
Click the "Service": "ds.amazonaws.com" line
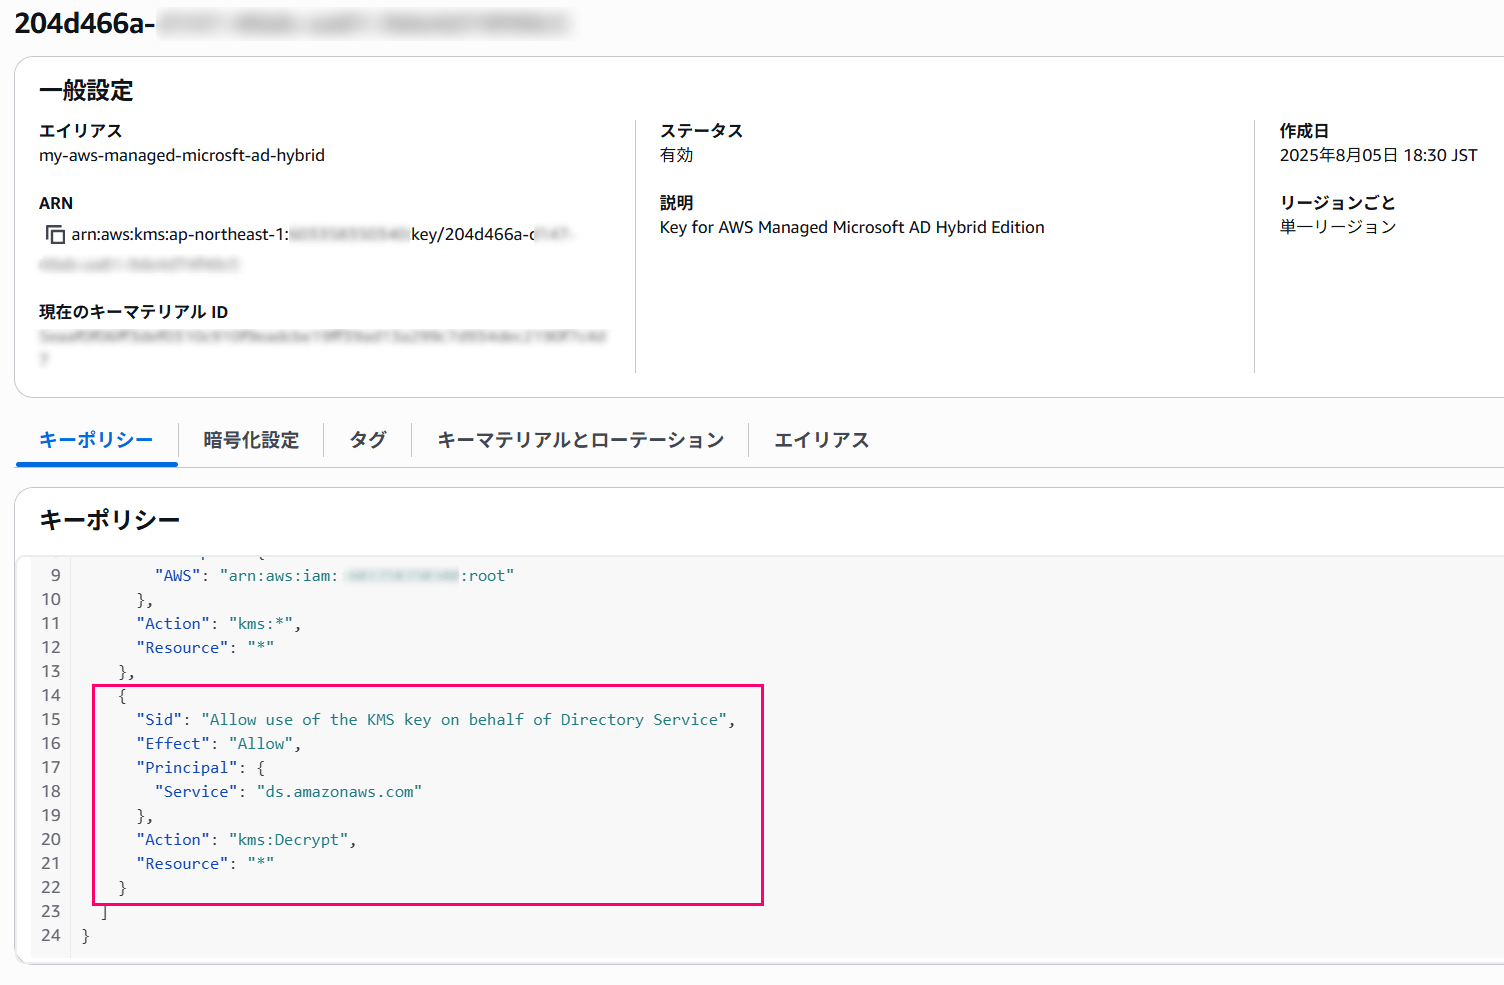coord(288,792)
